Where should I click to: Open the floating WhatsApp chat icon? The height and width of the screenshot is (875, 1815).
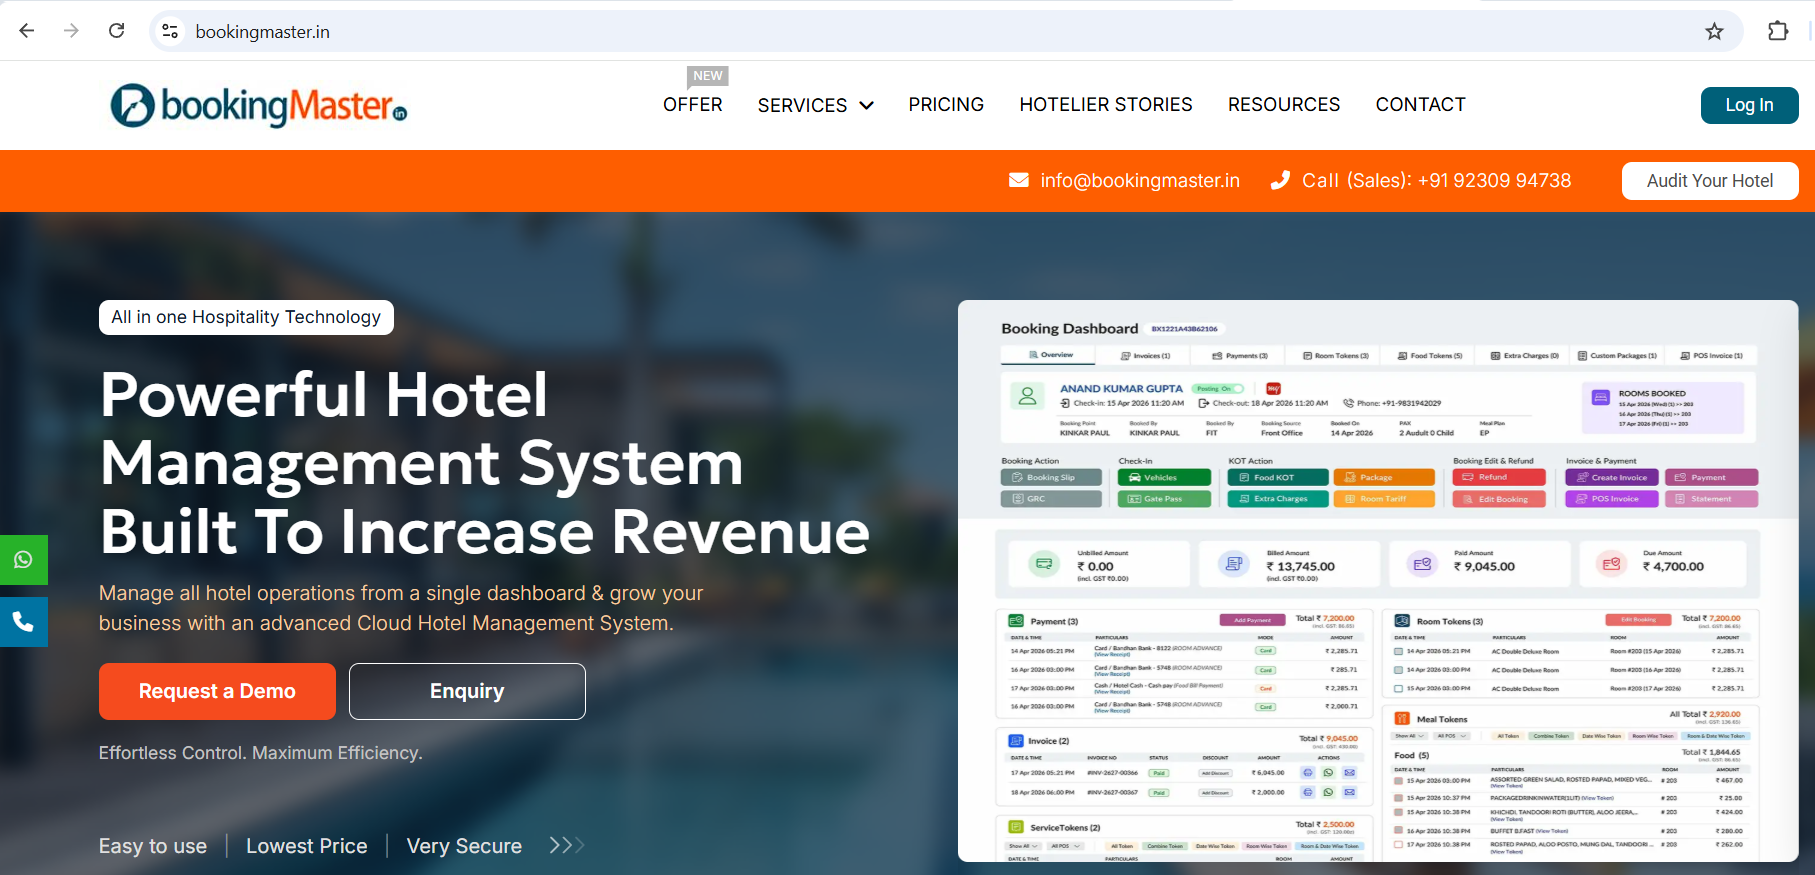(x=23, y=560)
